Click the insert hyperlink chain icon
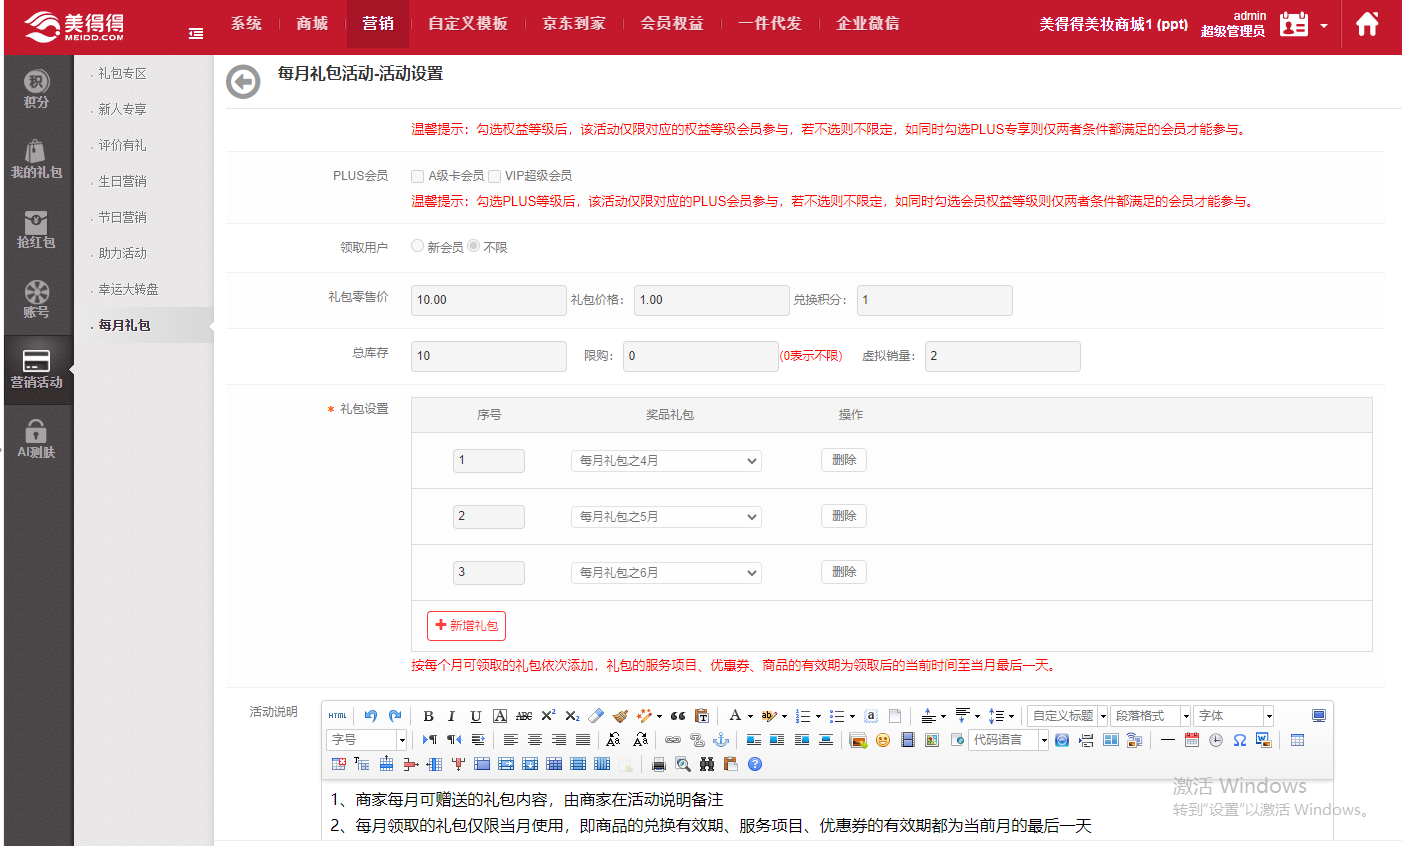Image resolution: width=1402 pixels, height=846 pixels. click(x=673, y=740)
